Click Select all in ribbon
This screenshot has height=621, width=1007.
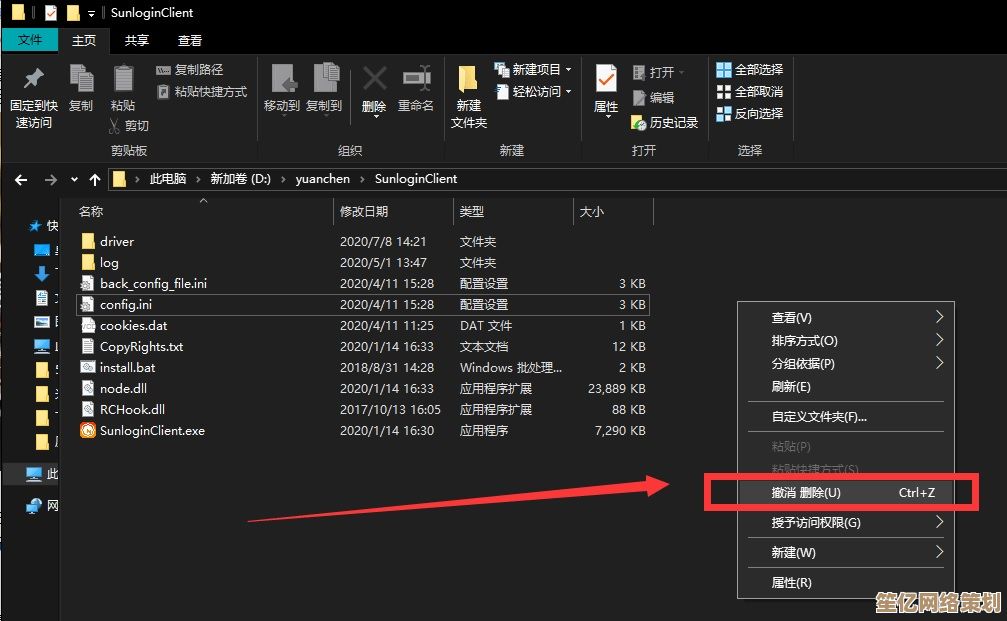click(749, 69)
